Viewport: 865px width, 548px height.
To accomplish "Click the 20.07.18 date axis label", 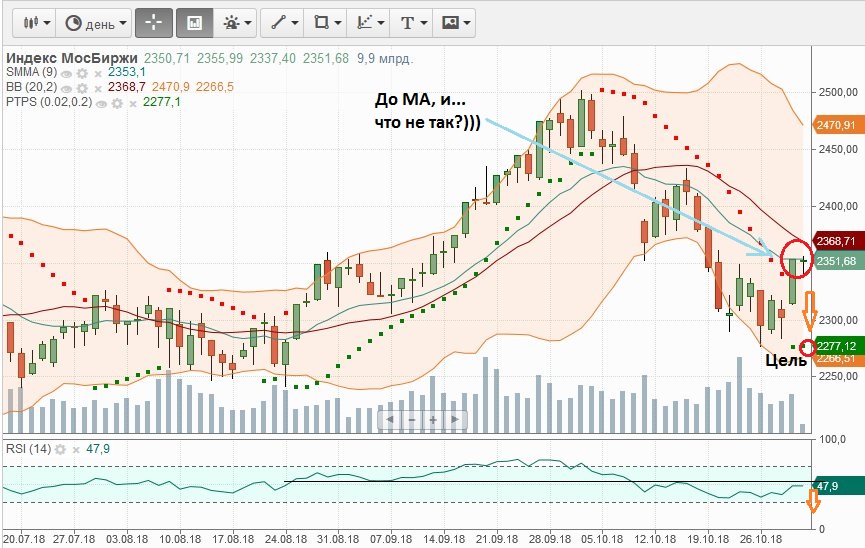I will (22, 539).
